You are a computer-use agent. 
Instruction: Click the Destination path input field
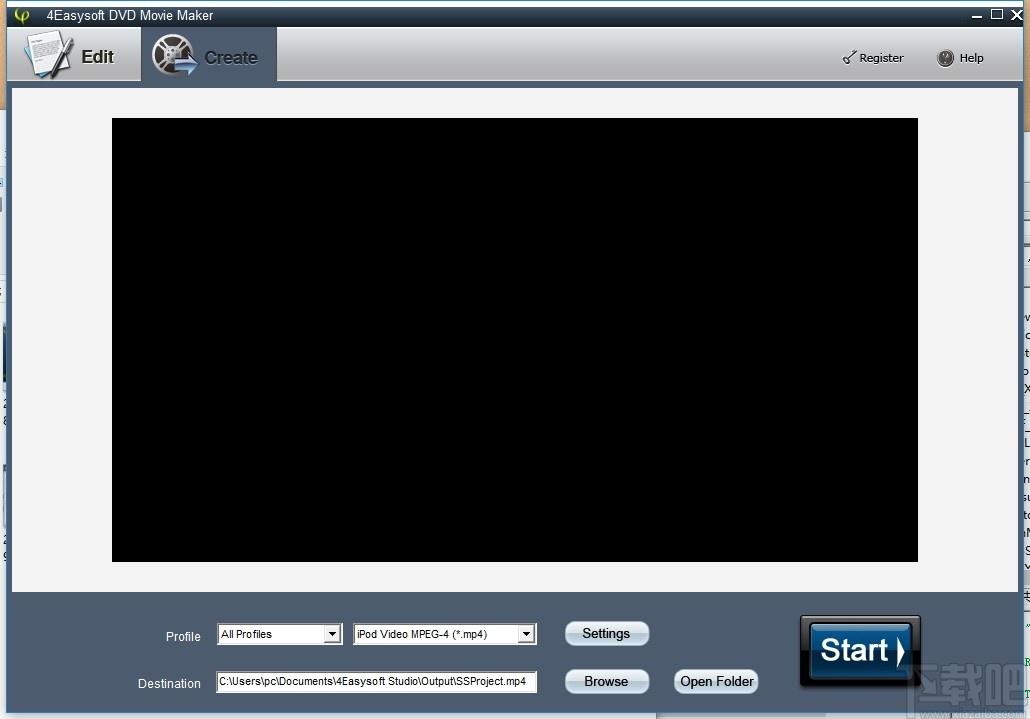tap(376, 682)
